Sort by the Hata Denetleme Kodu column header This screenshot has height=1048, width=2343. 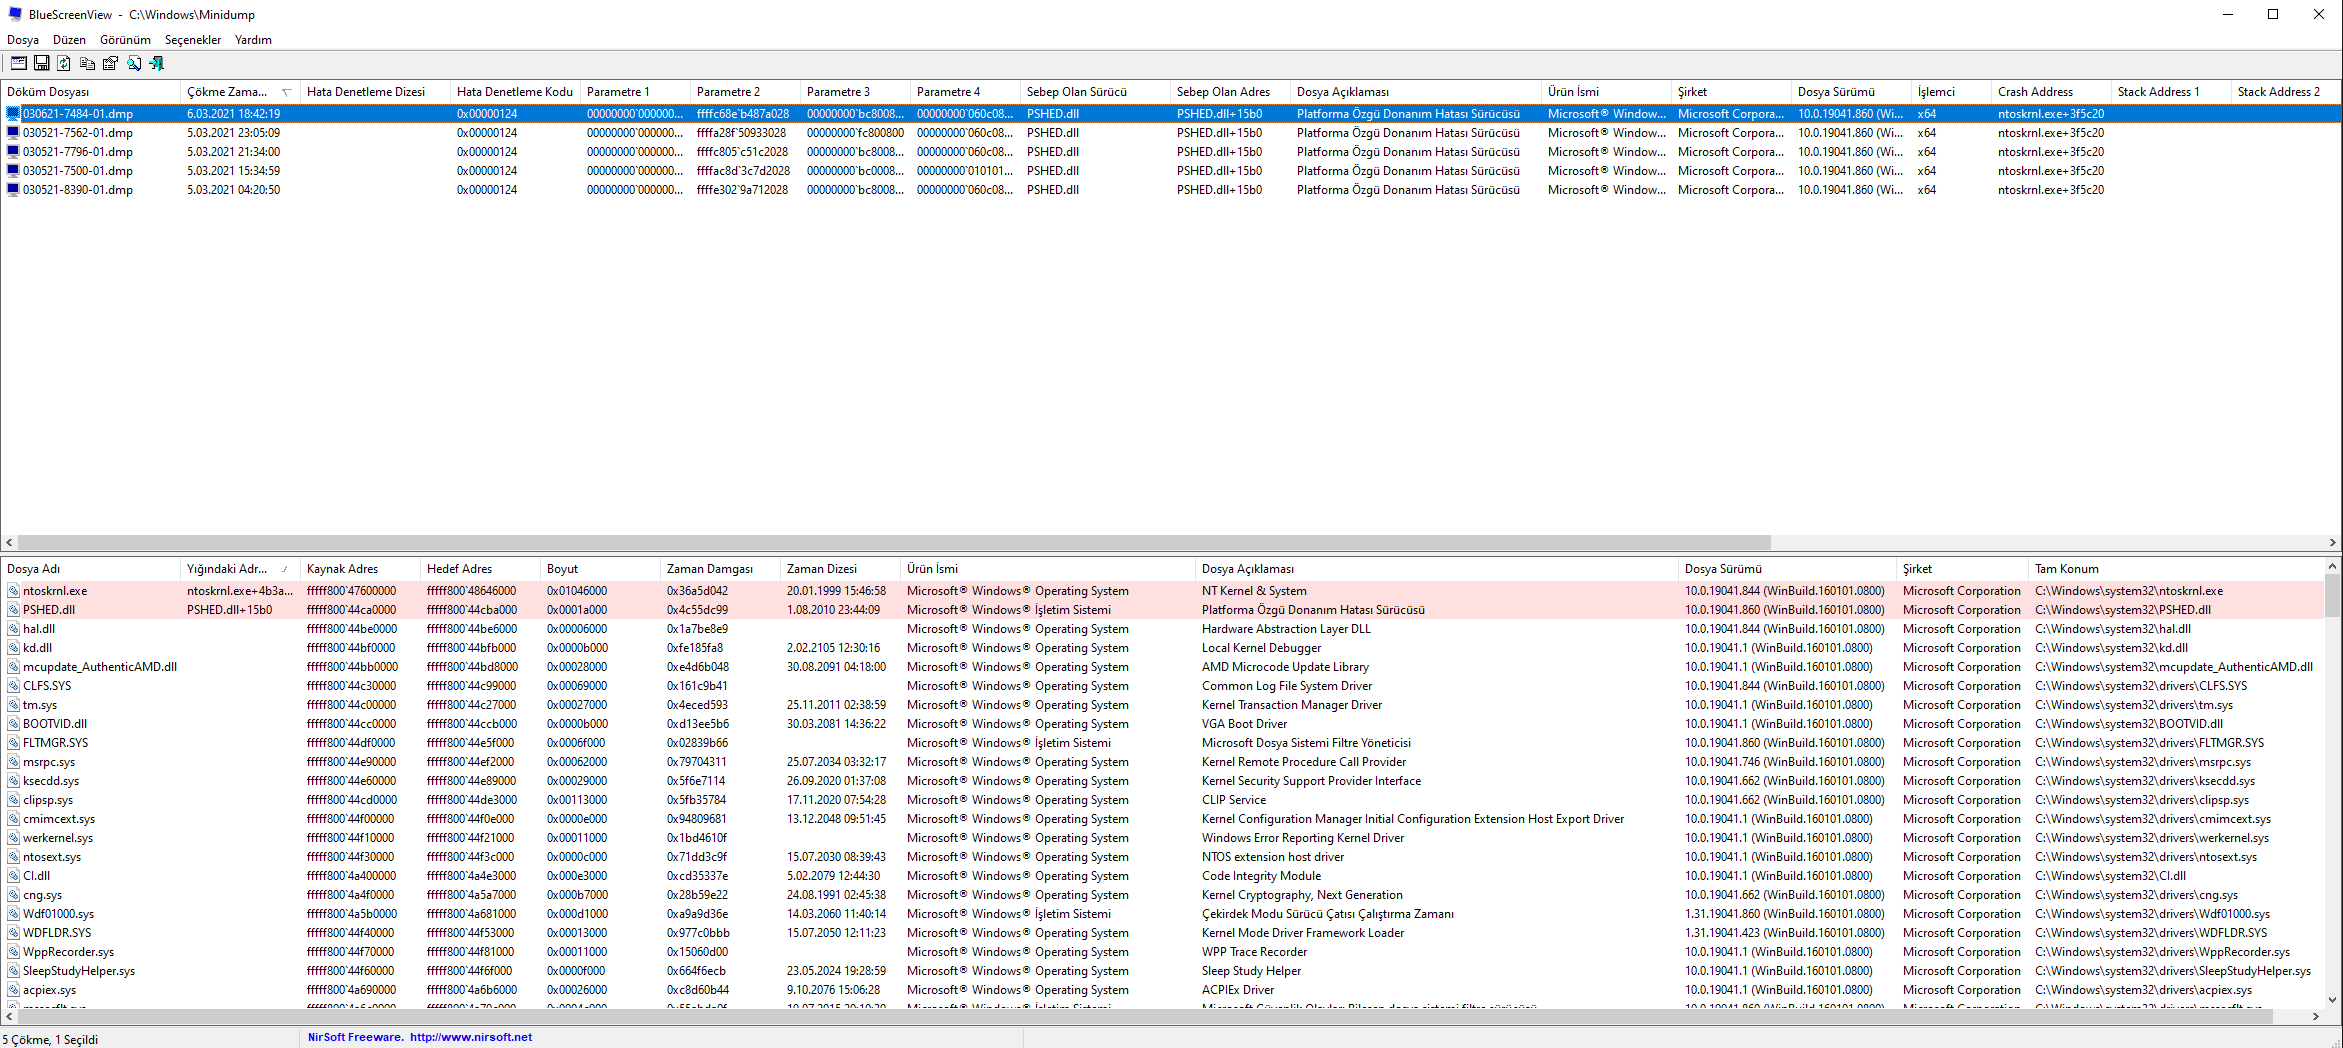pyautogui.click(x=515, y=92)
